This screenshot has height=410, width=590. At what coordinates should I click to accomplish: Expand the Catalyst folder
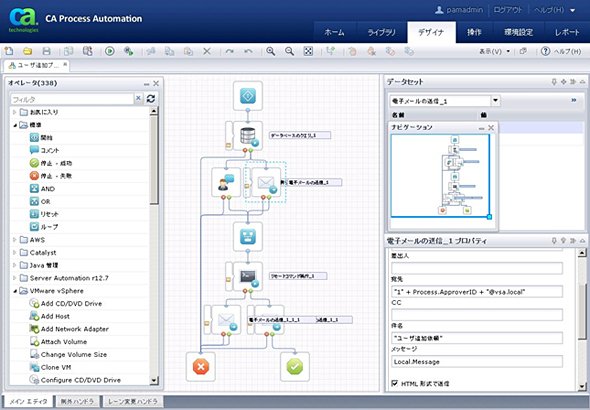click(x=15, y=252)
